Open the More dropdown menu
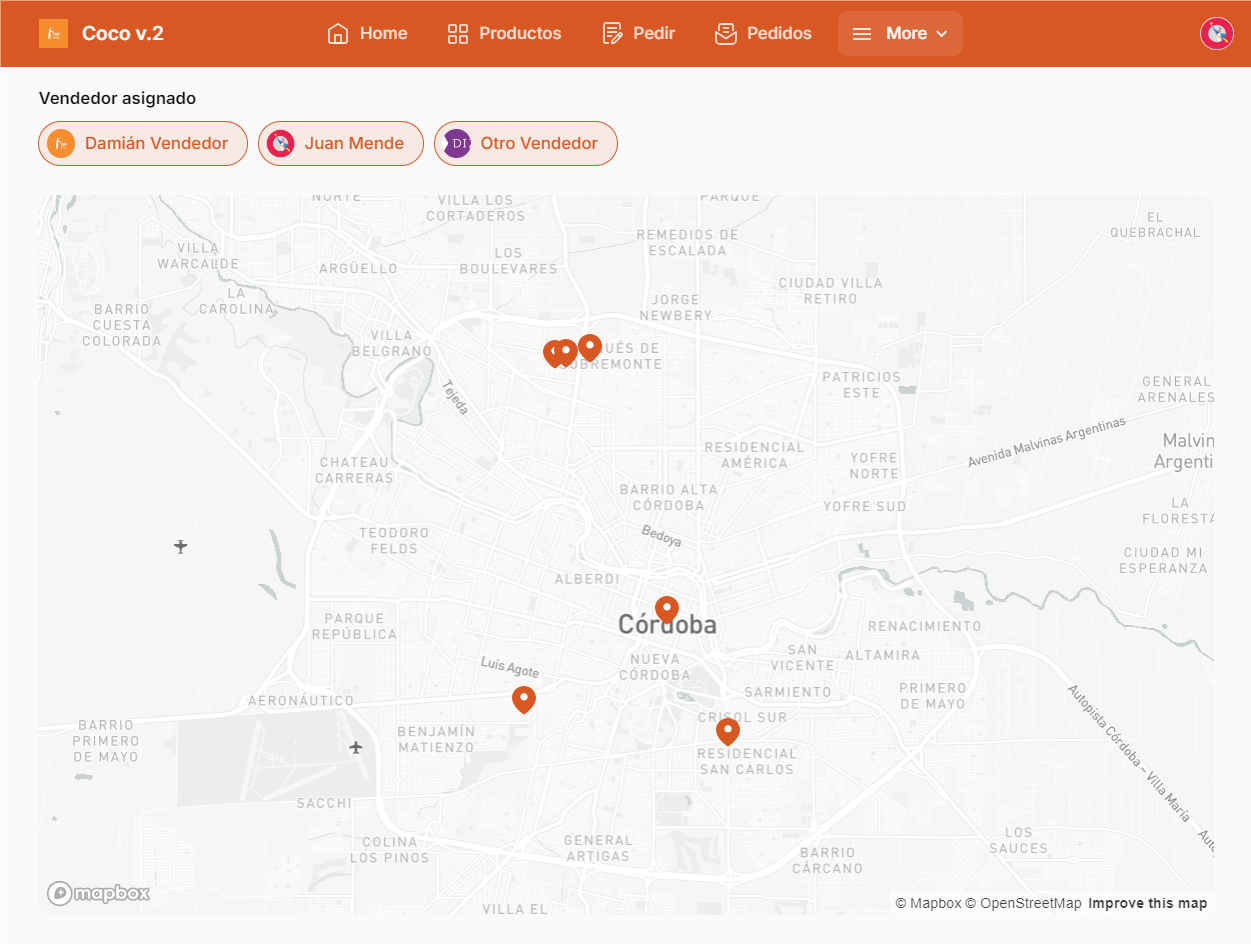The width and height of the screenshot is (1251, 944). click(x=900, y=33)
